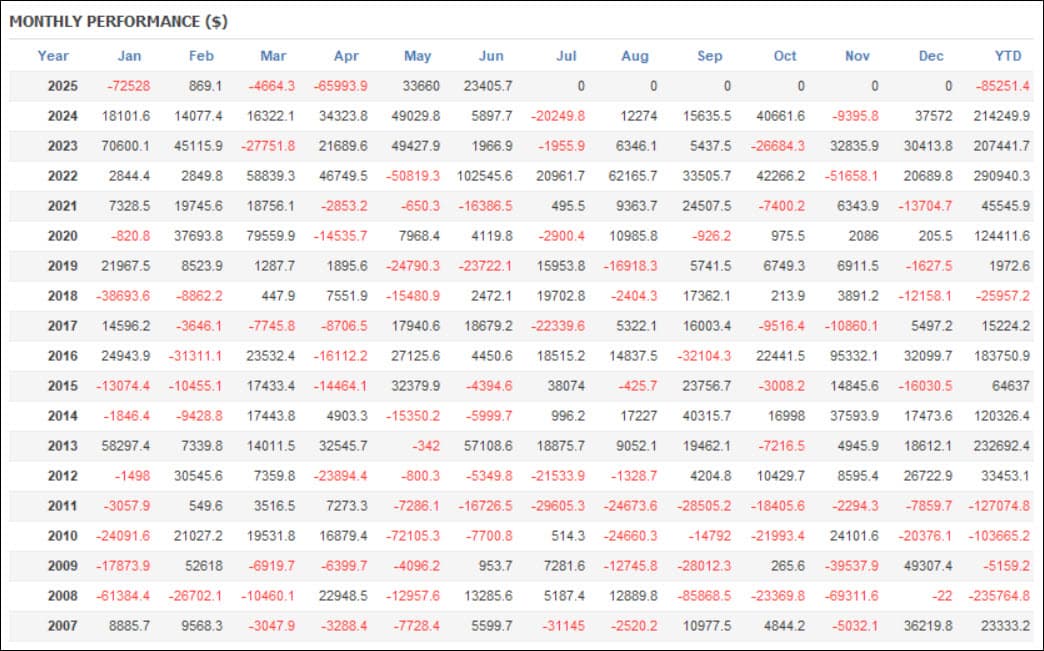Select the Jan column header
Screen dimensions: 1044x651
[129, 56]
